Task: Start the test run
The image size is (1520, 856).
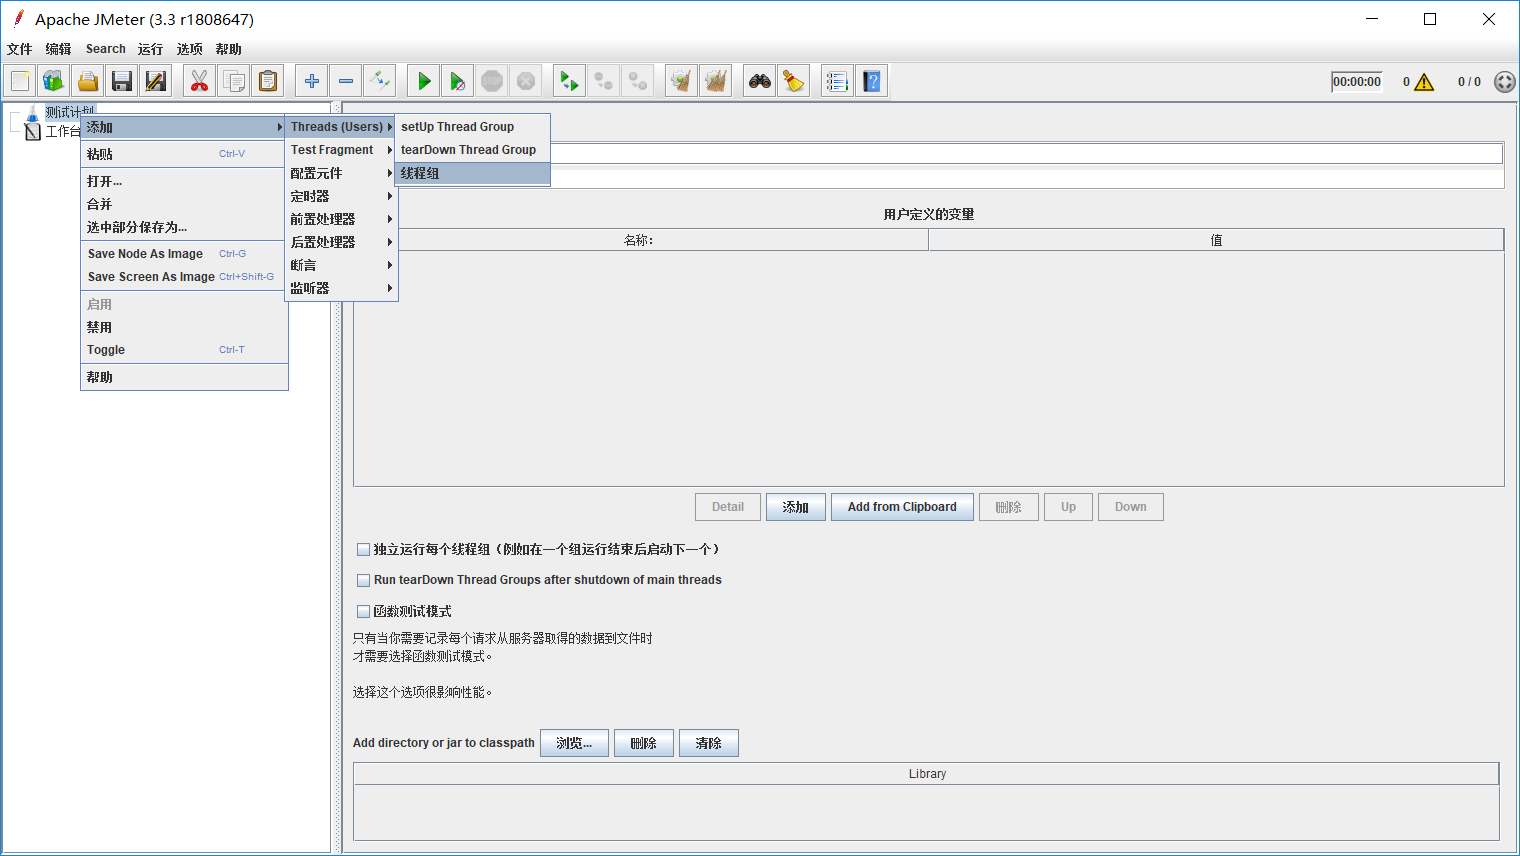Action: coord(423,80)
